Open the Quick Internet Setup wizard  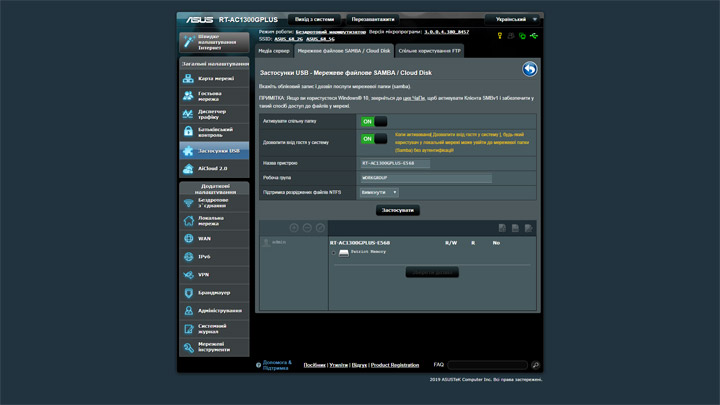click(x=214, y=42)
